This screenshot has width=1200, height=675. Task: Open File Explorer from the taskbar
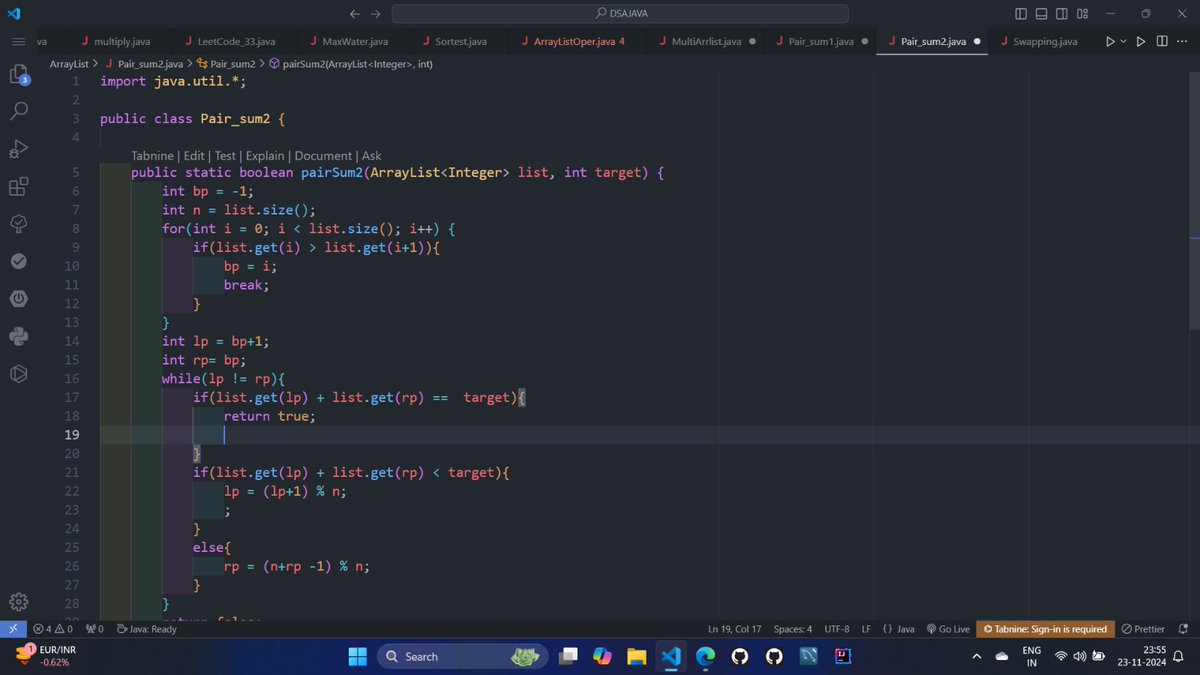636,656
